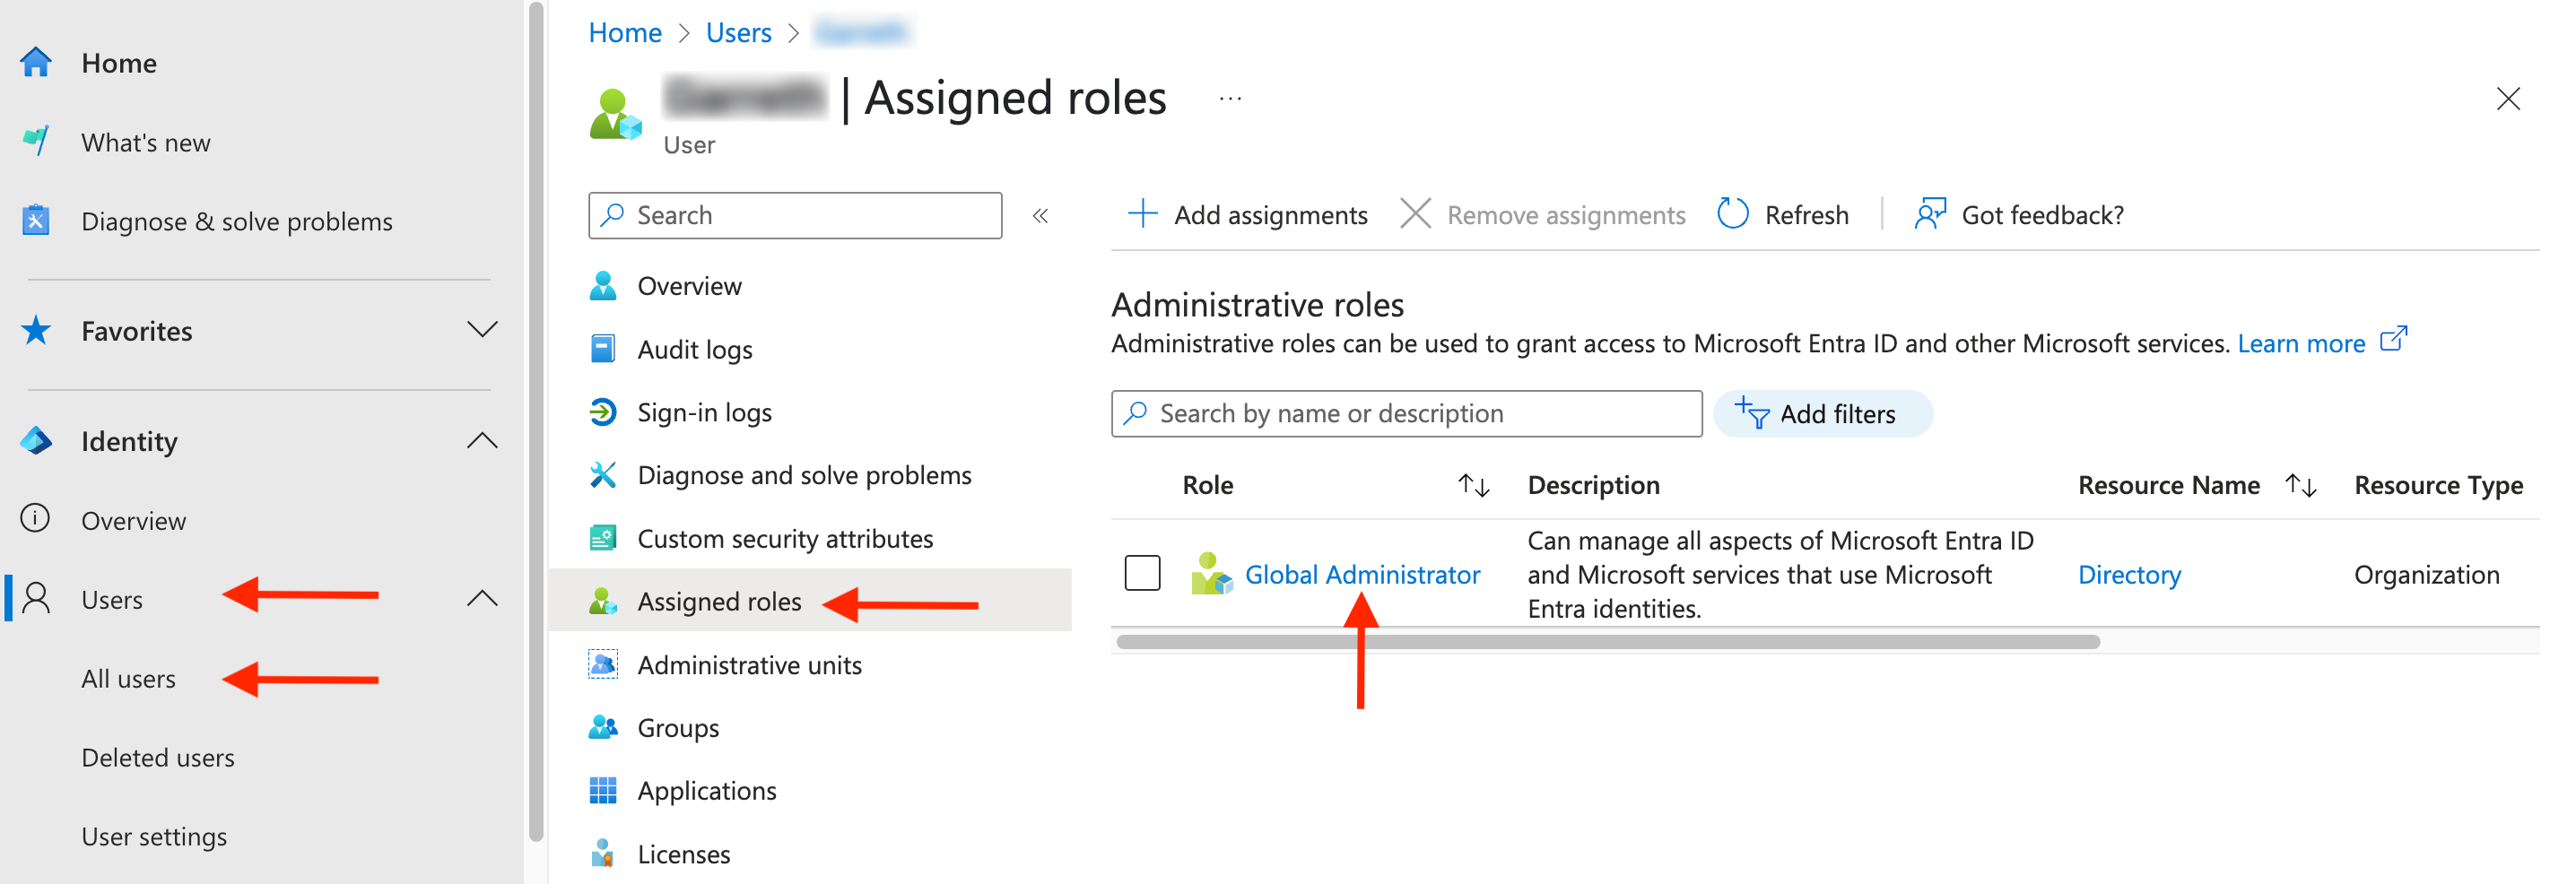Click the Favorites star icon
Image resolution: width=2576 pixels, height=884 pixels.
click(36, 330)
